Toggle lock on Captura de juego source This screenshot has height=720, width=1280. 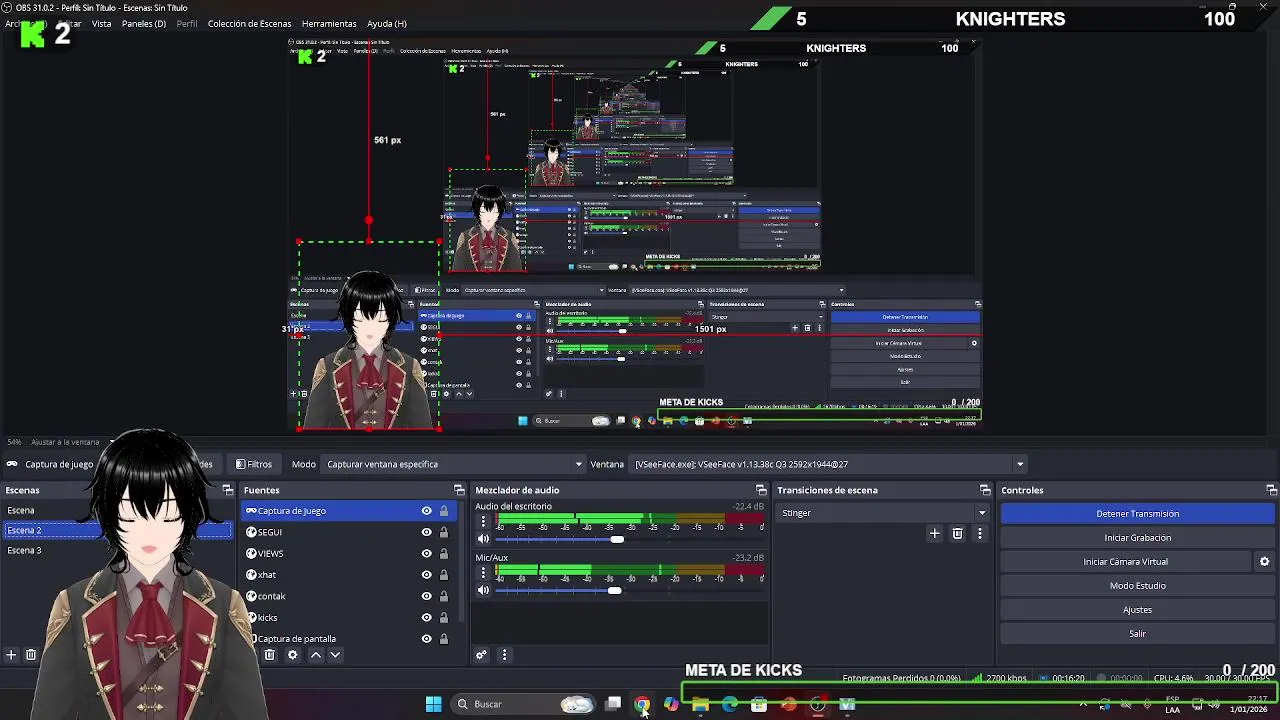click(444, 511)
